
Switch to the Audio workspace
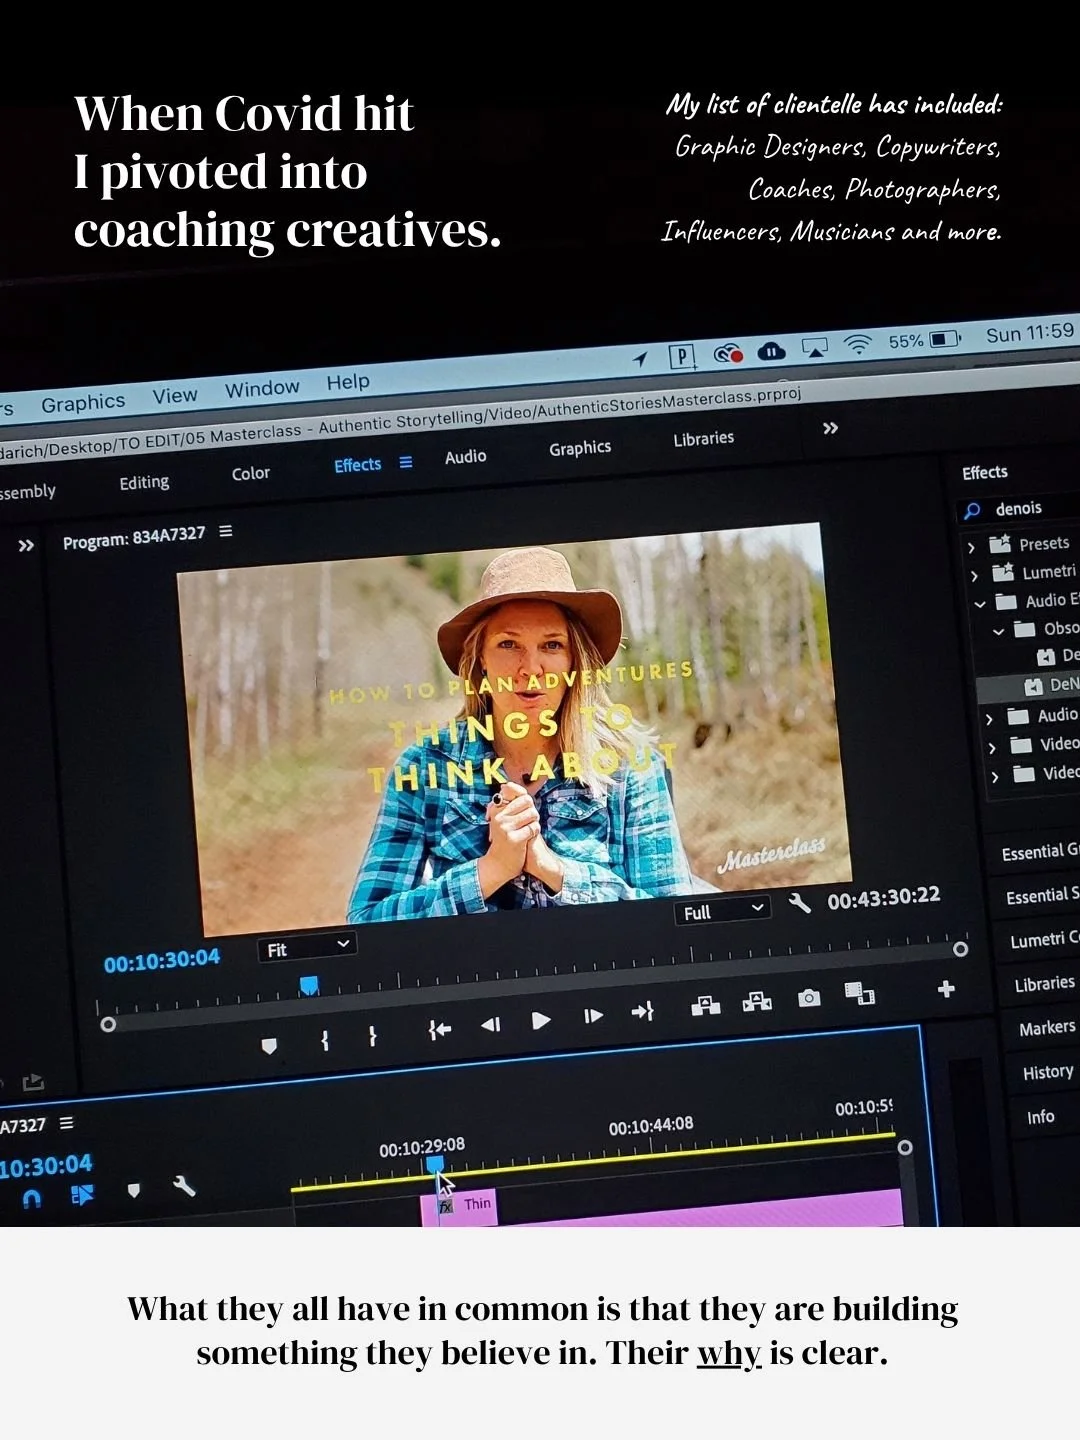(465, 456)
